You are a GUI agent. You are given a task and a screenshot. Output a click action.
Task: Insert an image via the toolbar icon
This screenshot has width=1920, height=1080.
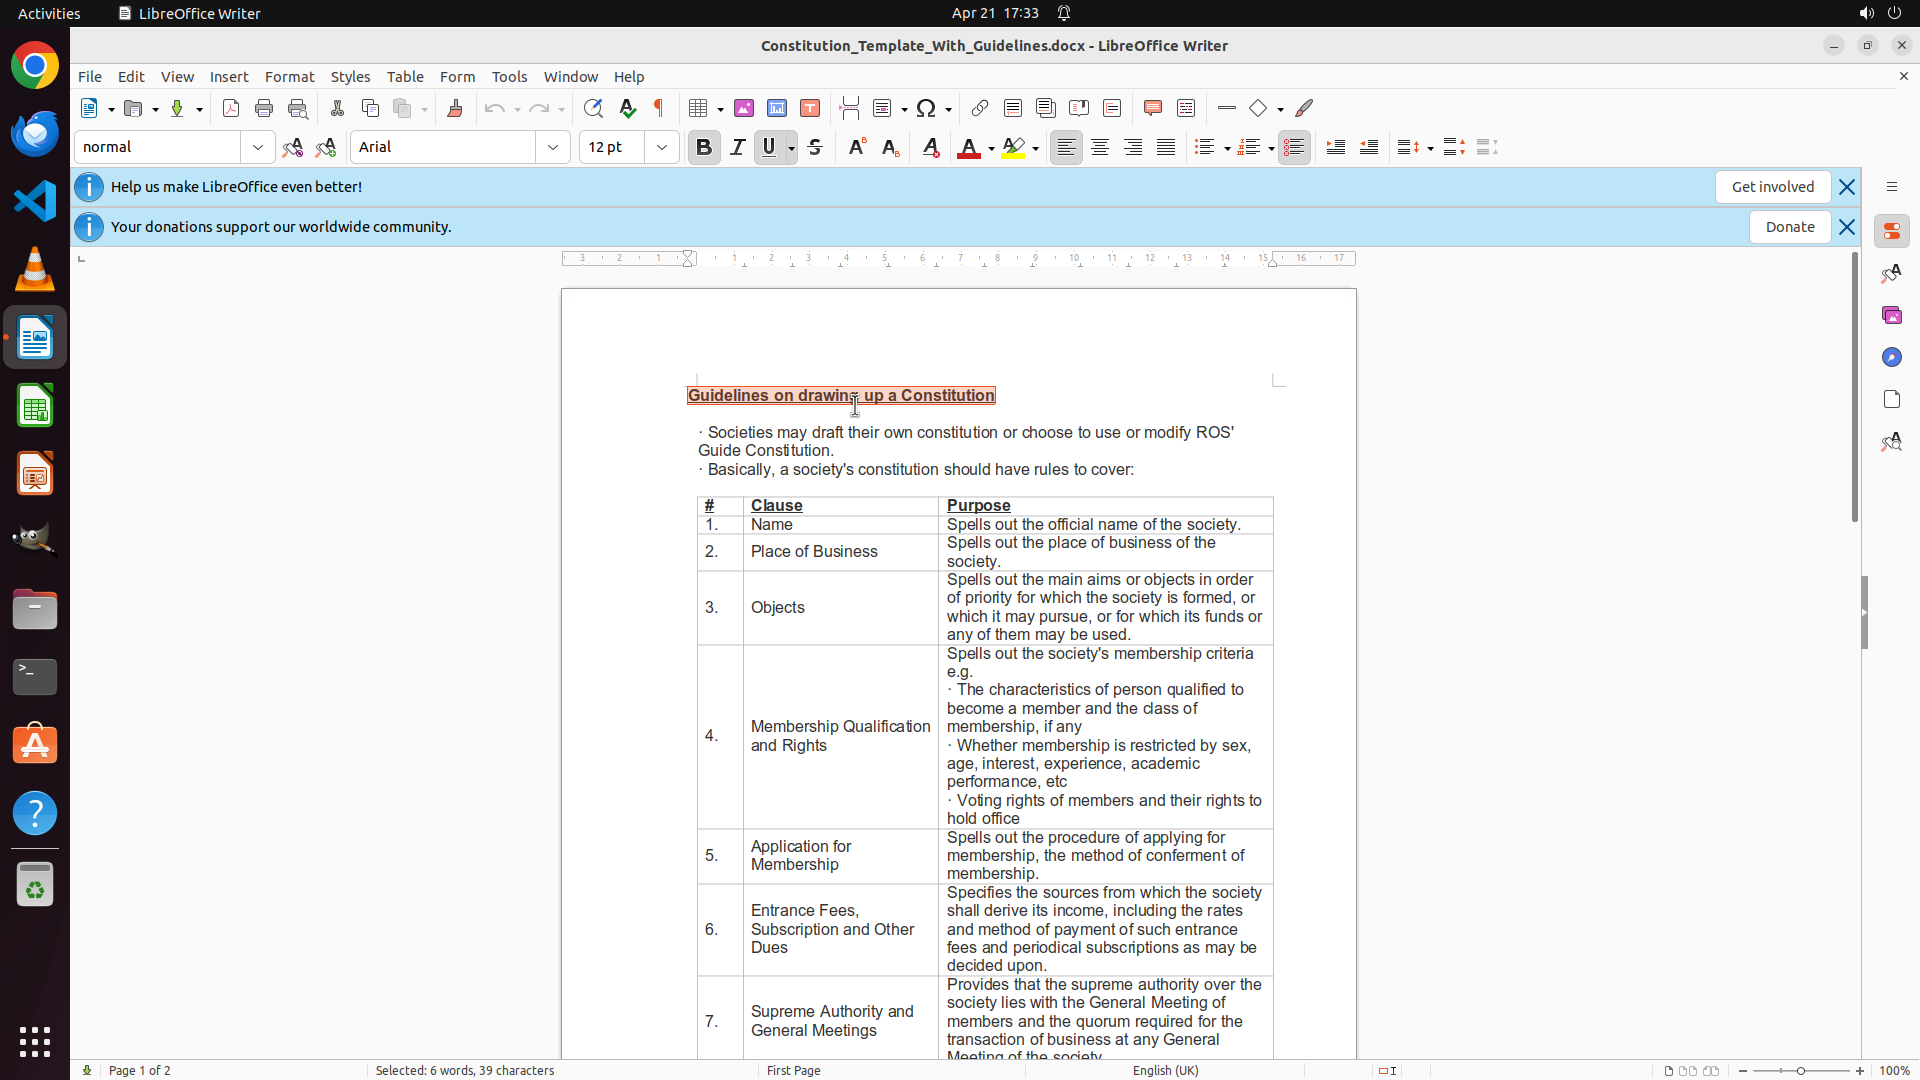(744, 108)
